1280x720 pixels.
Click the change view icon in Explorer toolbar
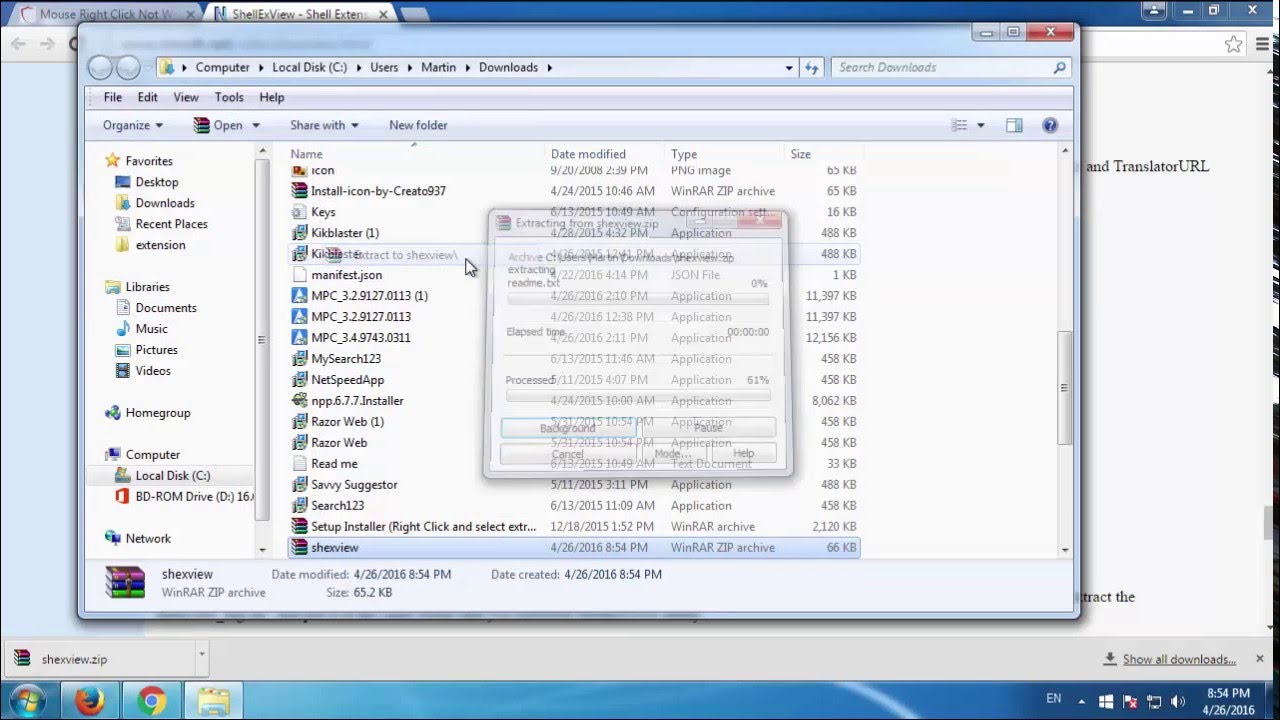[x=959, y=125]
